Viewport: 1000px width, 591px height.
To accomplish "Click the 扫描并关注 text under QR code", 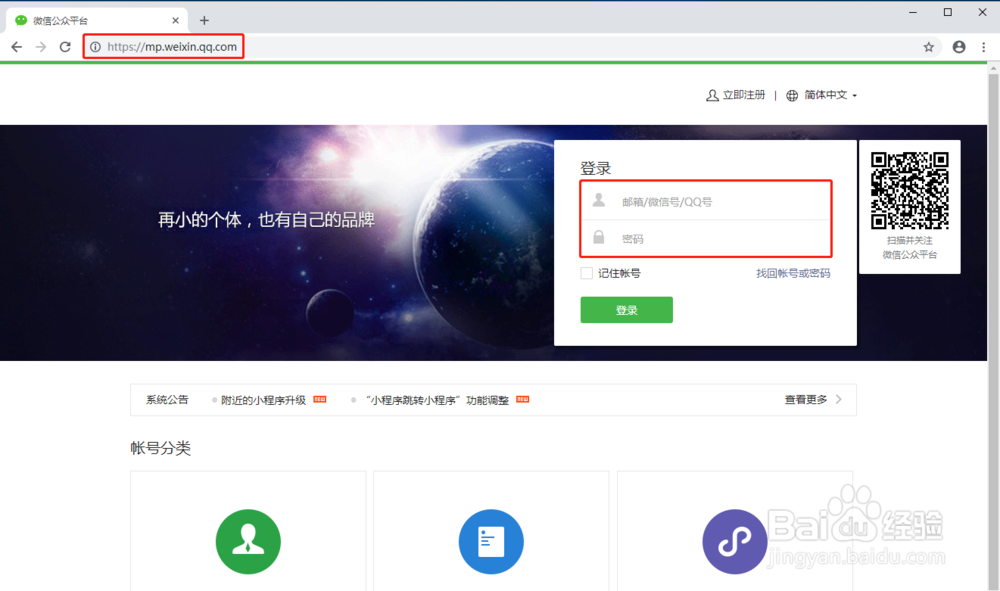I will click(x=909, y=240).
